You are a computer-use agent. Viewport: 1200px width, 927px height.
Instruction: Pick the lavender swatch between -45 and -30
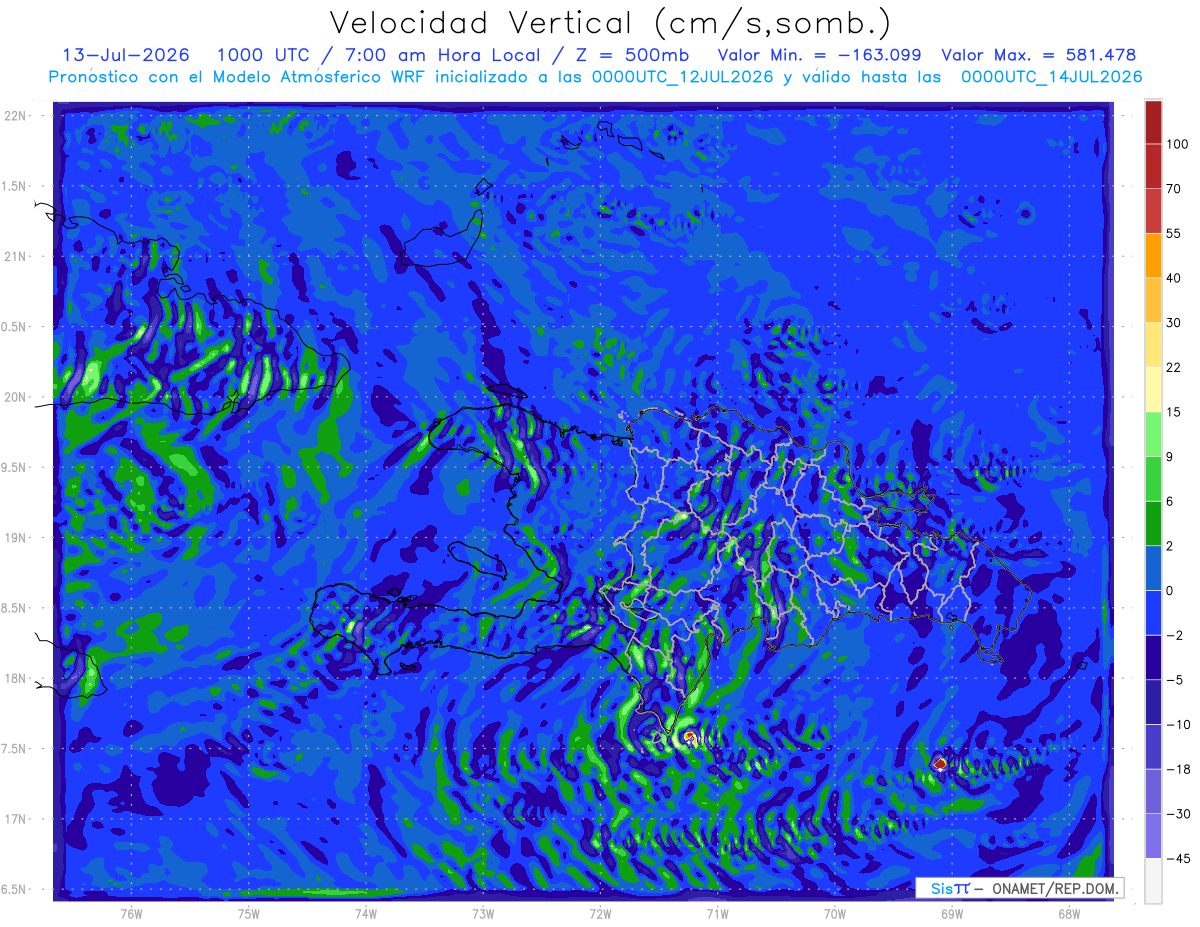1153,835
